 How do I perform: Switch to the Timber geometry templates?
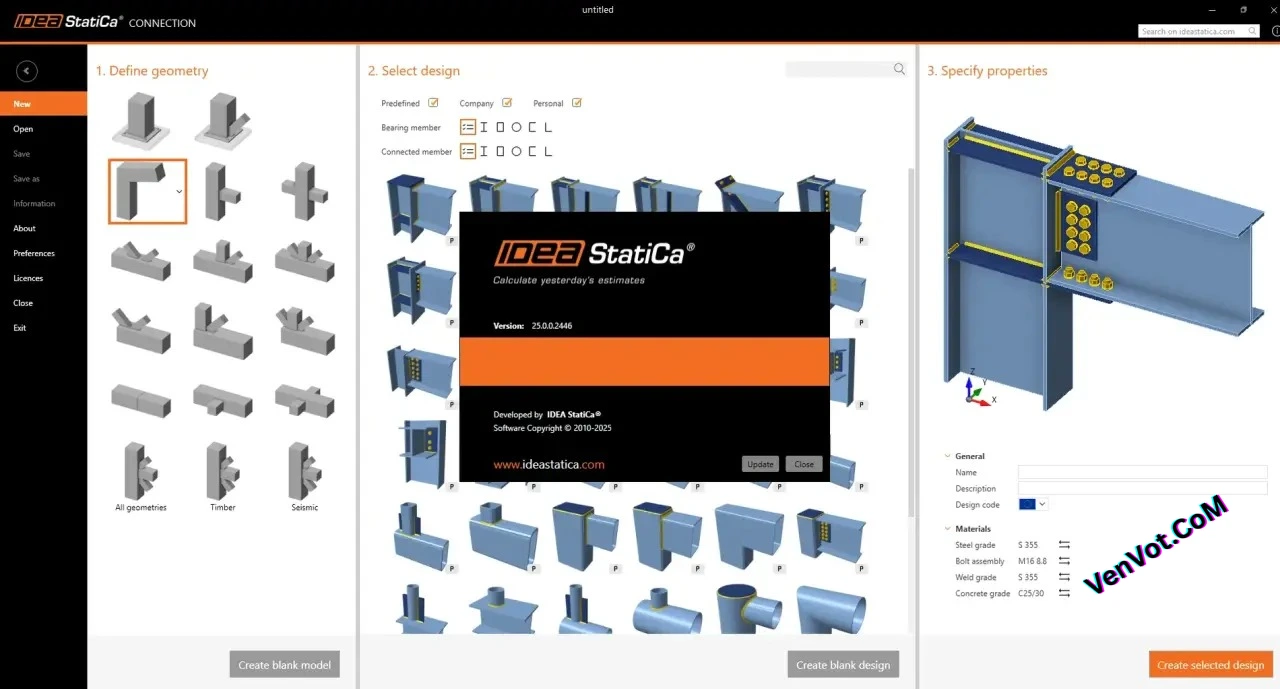pyautogui.click(x=221, y=475)
